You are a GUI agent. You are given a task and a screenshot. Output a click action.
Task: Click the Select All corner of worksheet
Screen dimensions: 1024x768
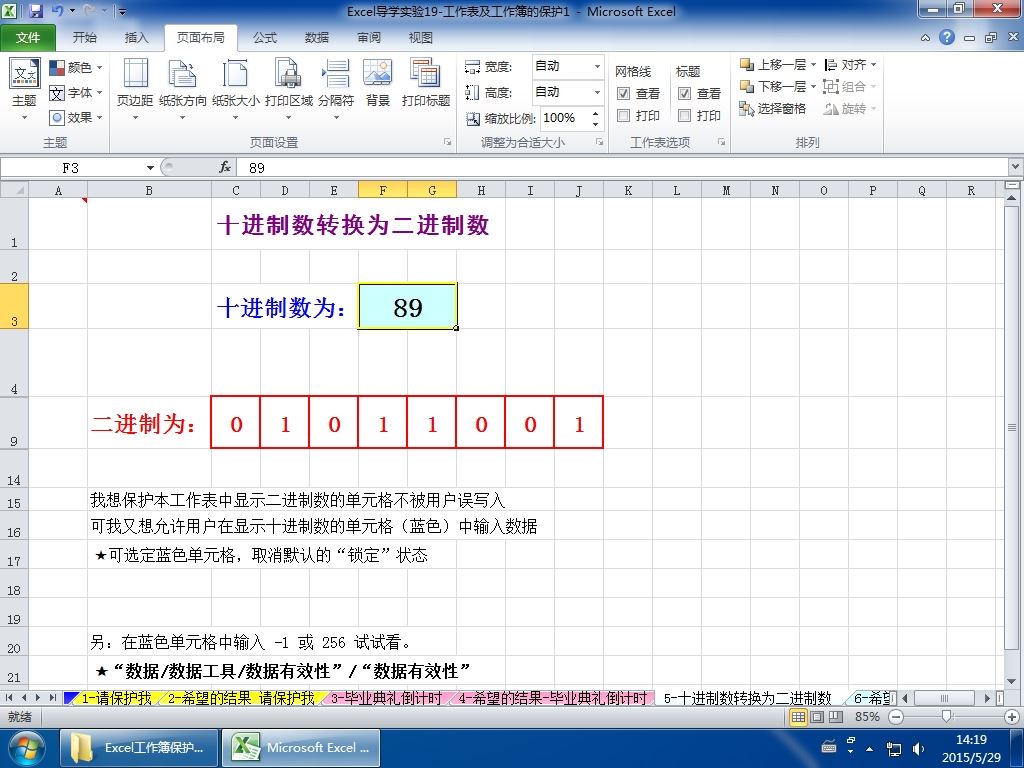pyautogui.click(x=14, y=190)
